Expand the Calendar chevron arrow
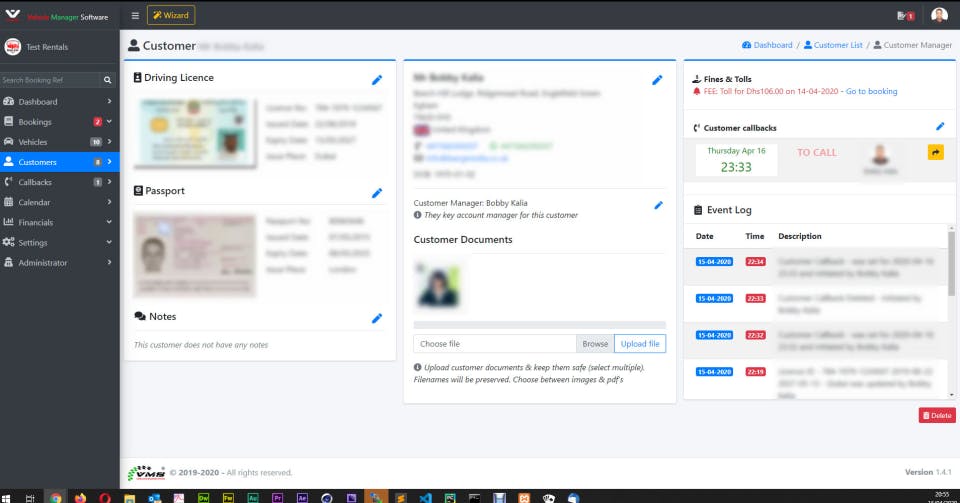The image size is (960, 503). [x=110, y=203]
